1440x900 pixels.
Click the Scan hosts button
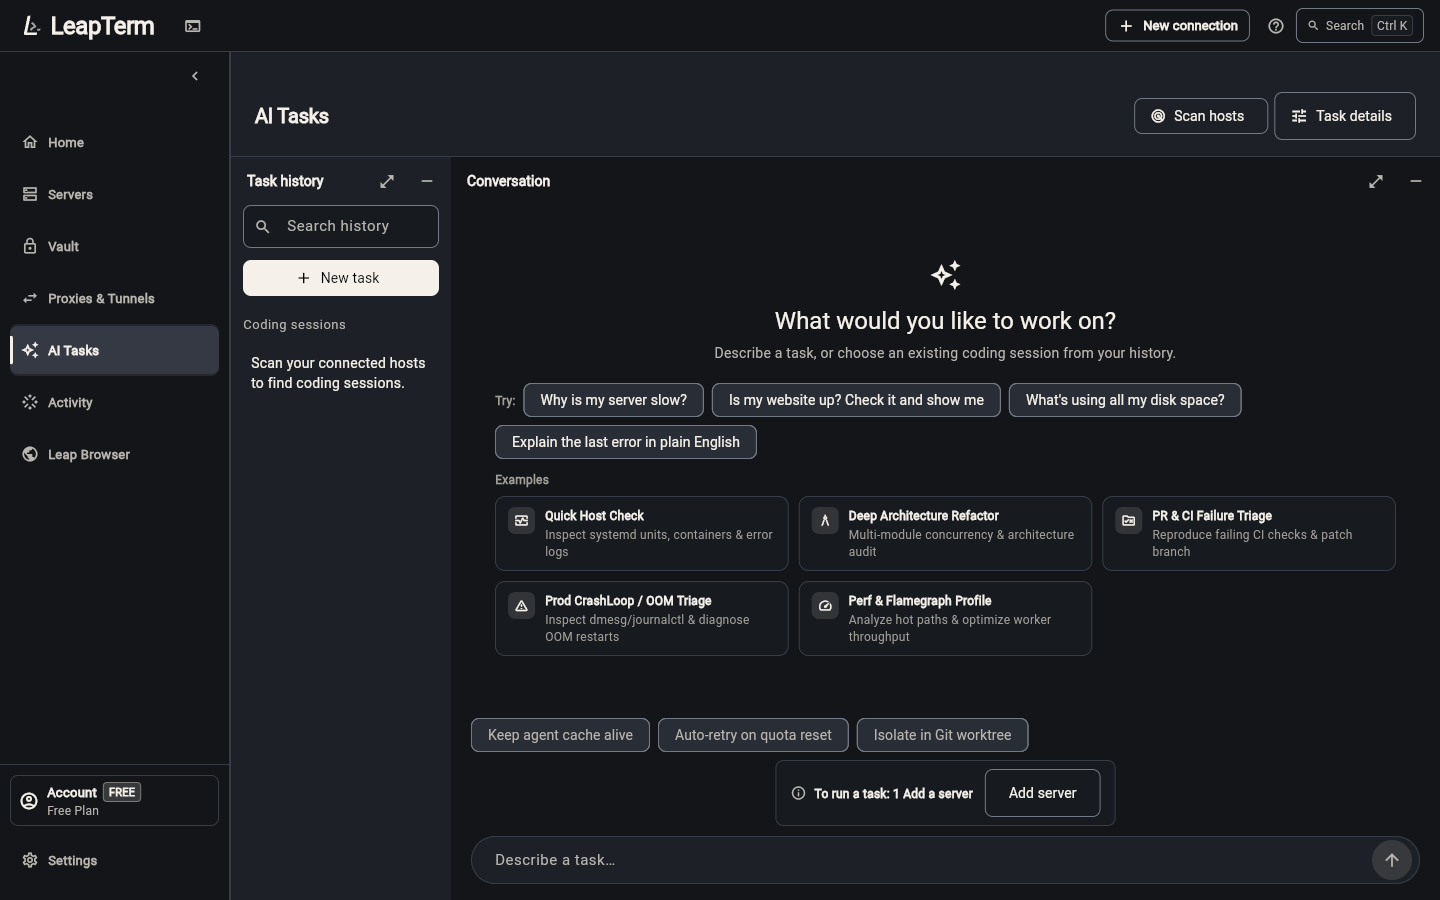pyautogui.click(x=1201, y=116)
